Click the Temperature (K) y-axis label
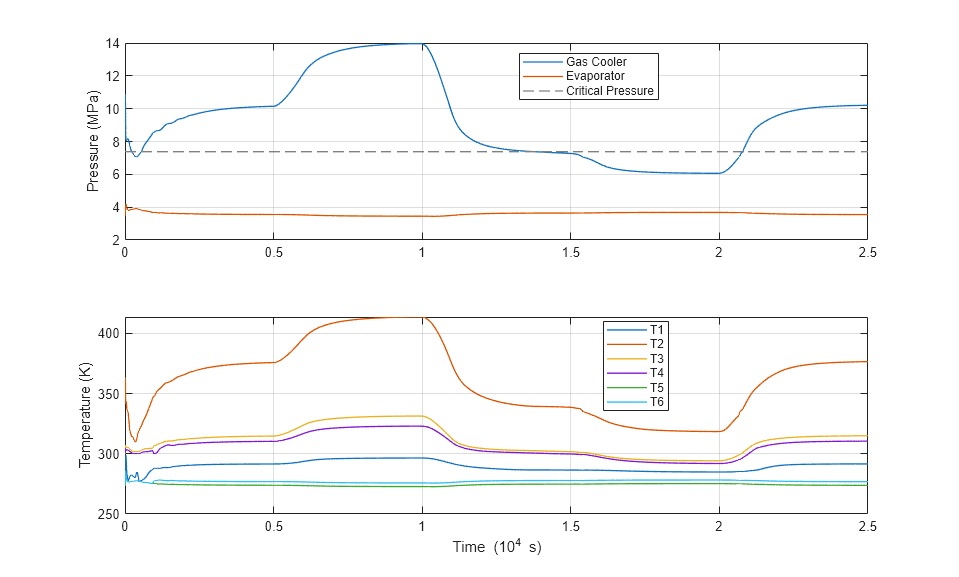Image resolution: width=959 pixels, height=577 pixels. [x=84, y=415]
